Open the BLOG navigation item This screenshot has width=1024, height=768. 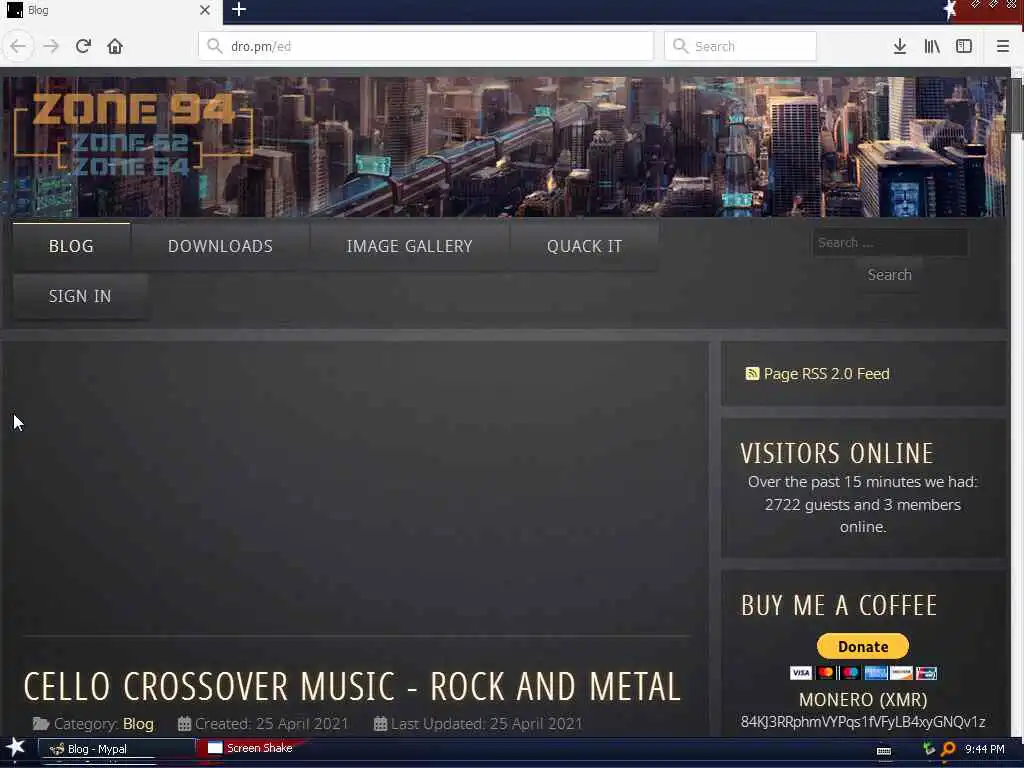(71, 246)
